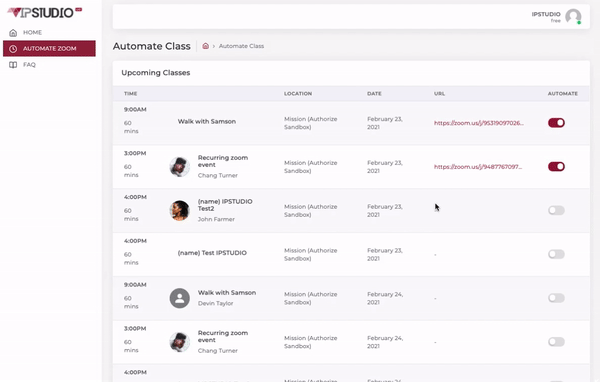Screen dimensions: 600x382
Task: Click the AUTOMATE column header
Action: (563, 93)
